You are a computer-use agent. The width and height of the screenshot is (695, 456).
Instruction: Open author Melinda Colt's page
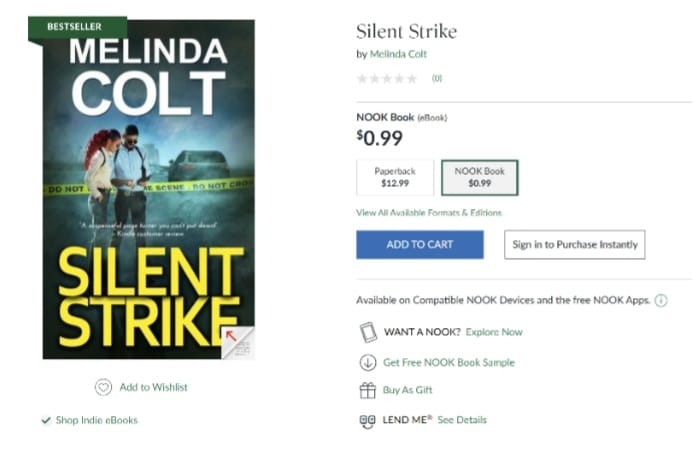[398, 54]
